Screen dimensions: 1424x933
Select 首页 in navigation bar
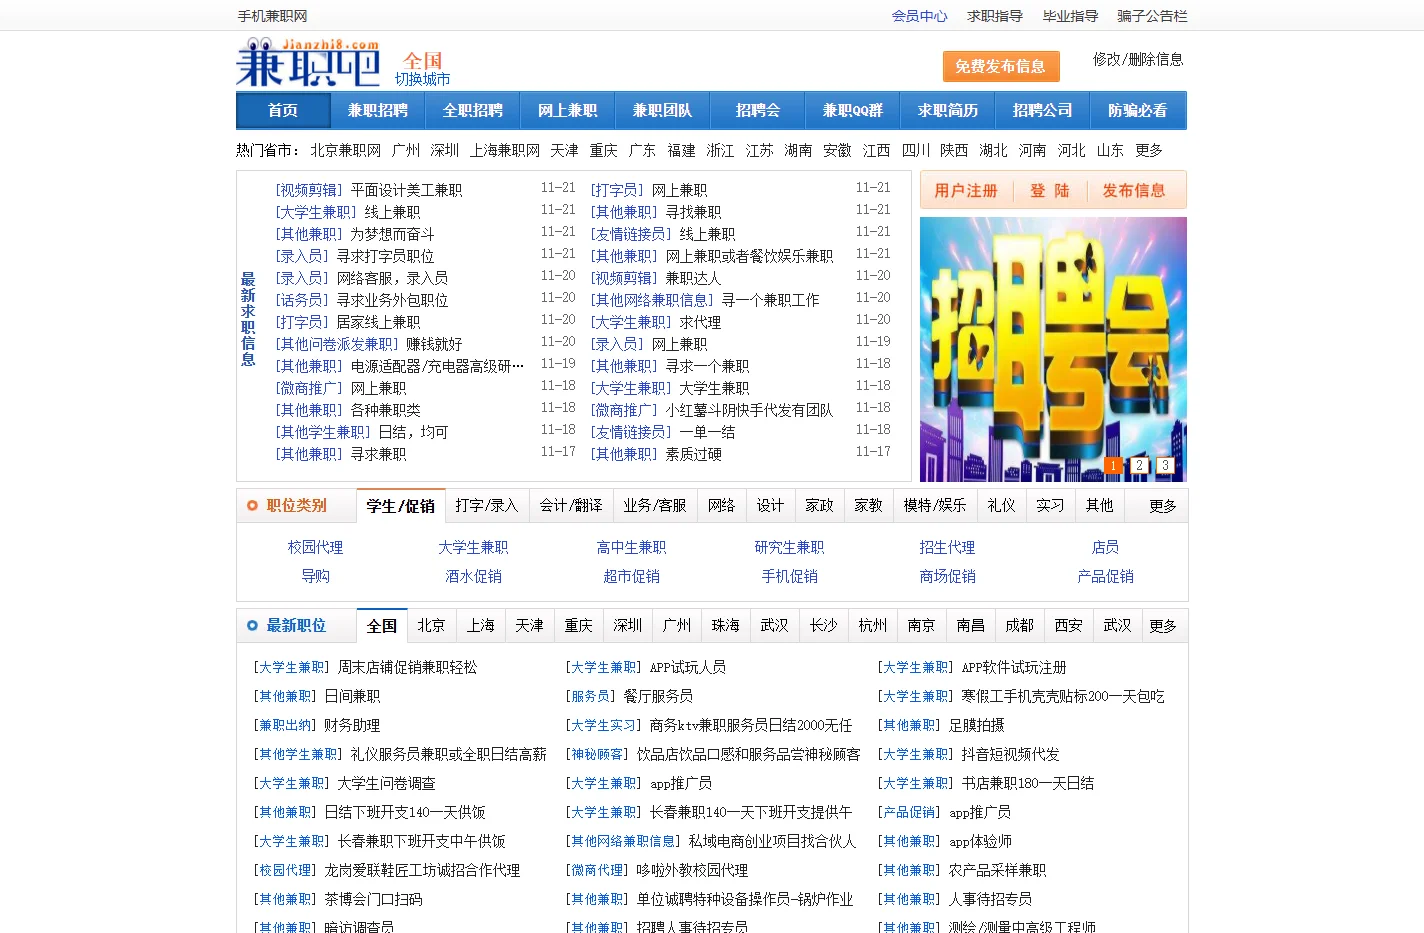[x=283, y=110]
